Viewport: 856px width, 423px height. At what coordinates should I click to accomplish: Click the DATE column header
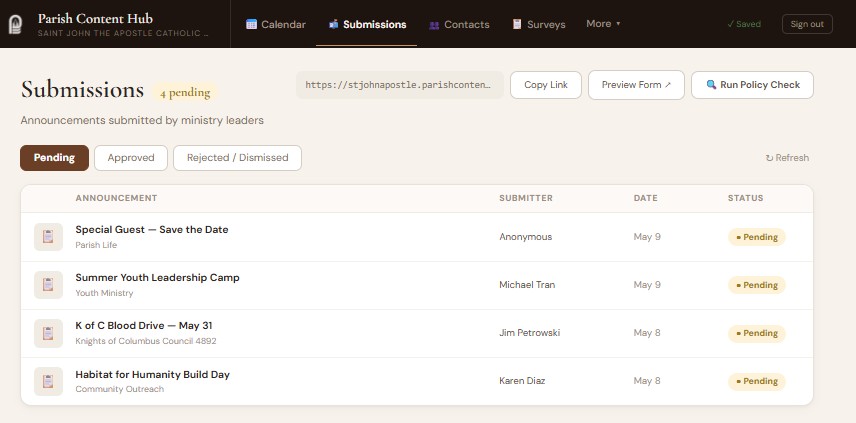(x=645, y=198)
